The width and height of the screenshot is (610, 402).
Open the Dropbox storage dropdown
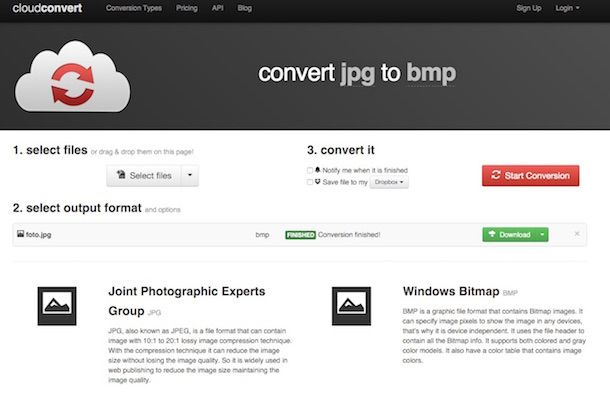(389, 182)
